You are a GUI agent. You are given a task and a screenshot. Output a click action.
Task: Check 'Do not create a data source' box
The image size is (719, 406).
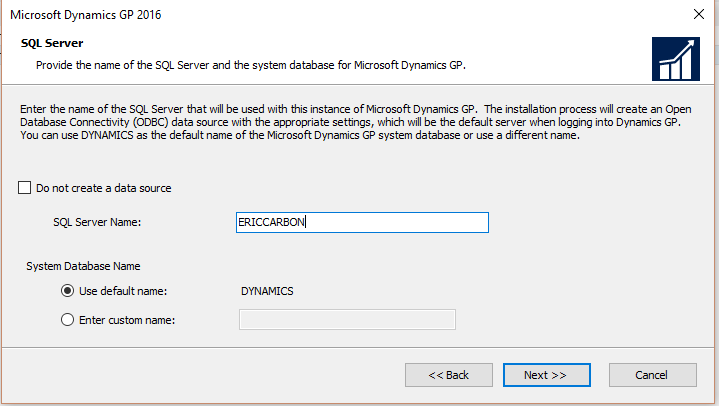(x=24, y=188)
